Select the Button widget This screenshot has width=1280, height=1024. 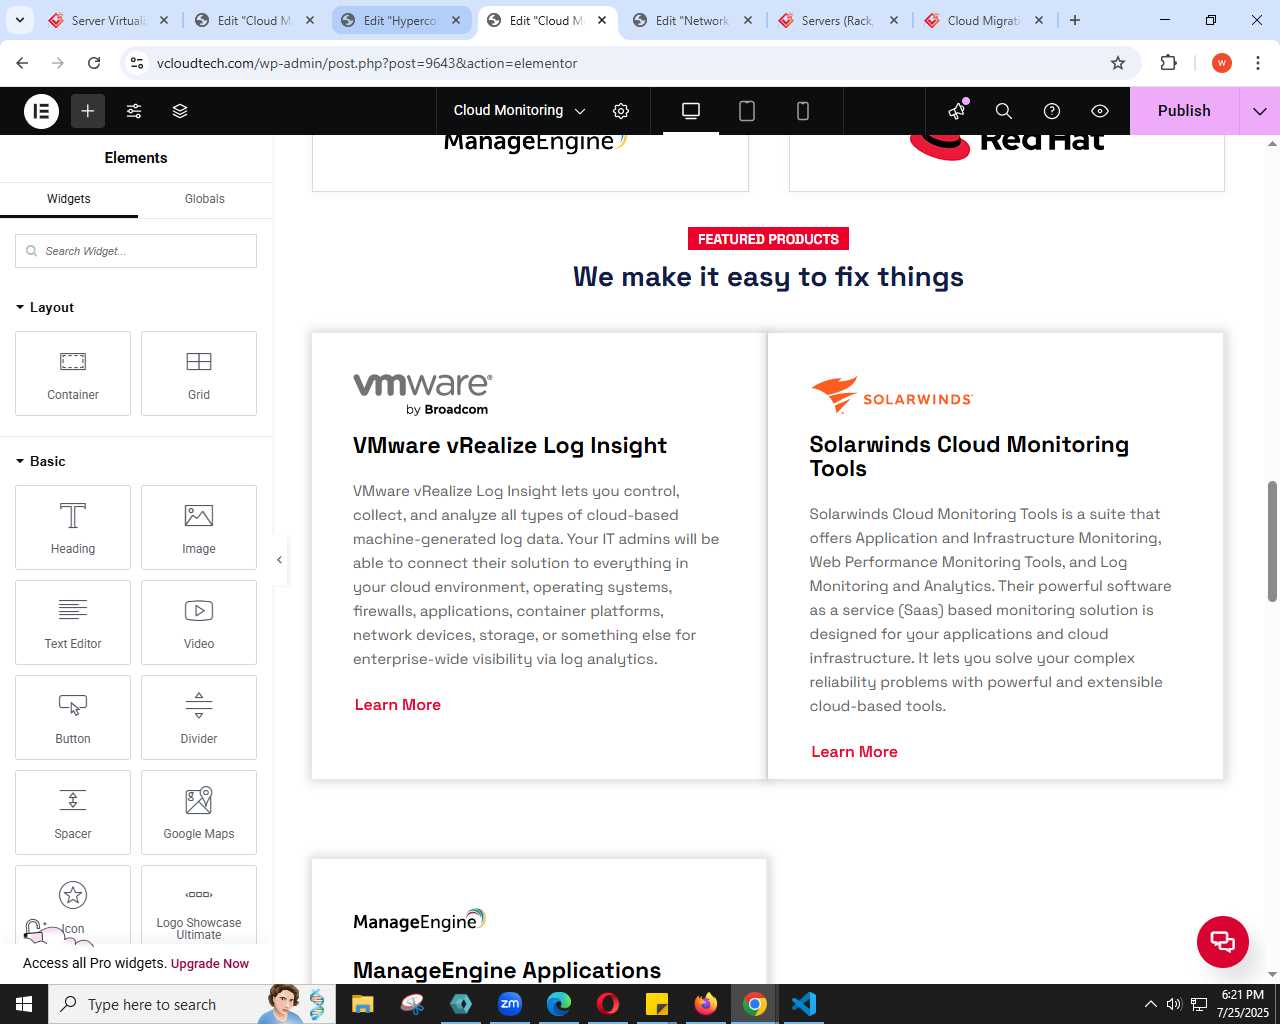click(73, 717)
